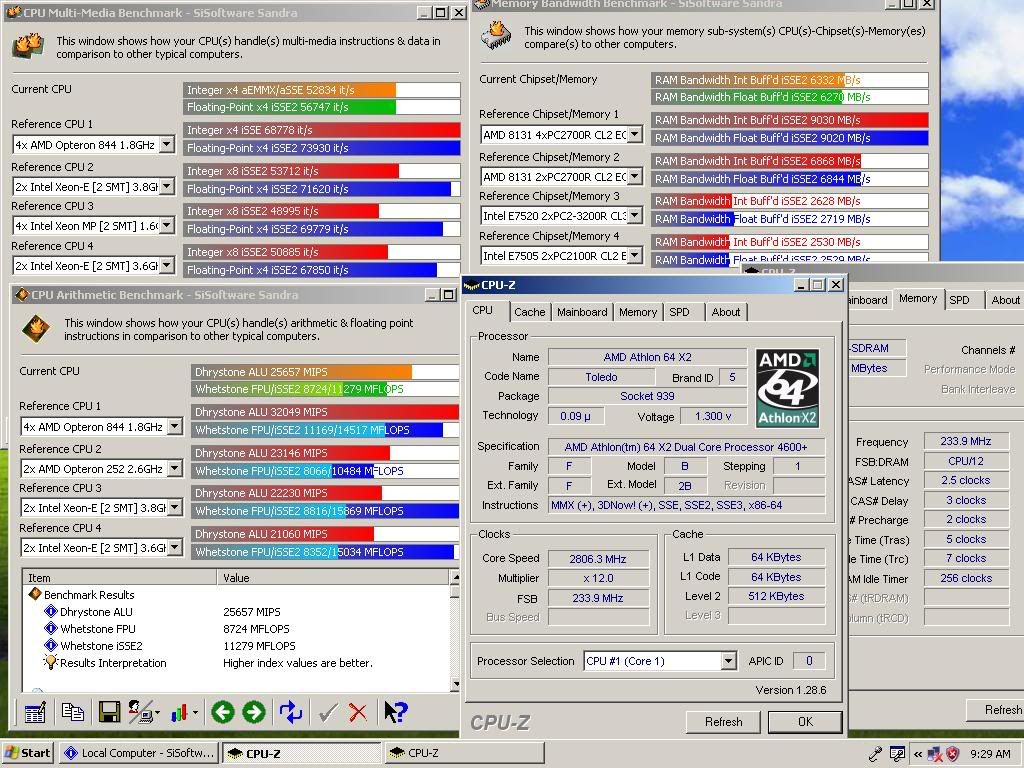Switch to the Mainboard tab in front CPU-Z window
The width and height of the screenshot is (1024, 768).
(582, 312)
